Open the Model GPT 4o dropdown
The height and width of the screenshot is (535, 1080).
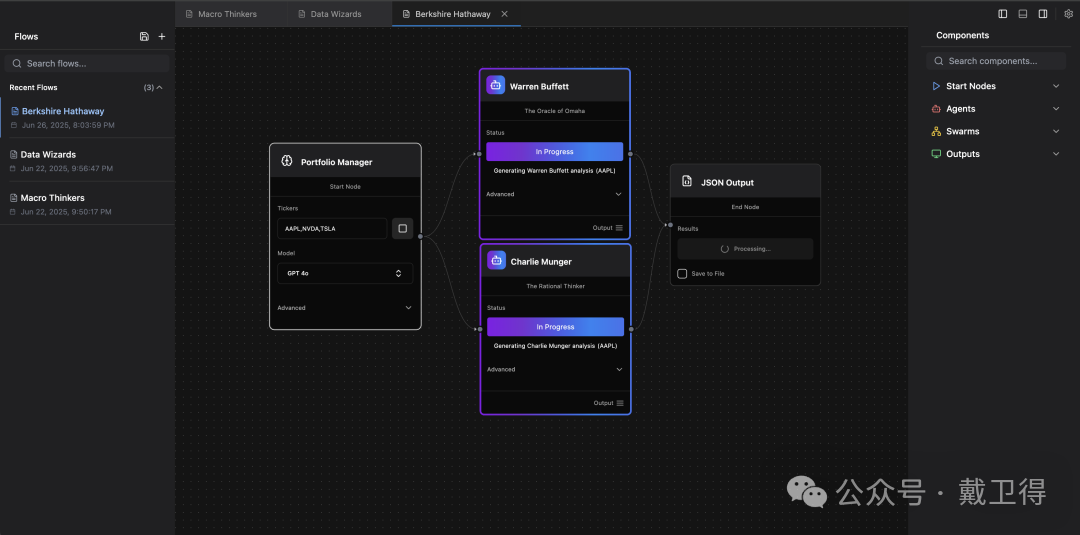click(345, 273)
